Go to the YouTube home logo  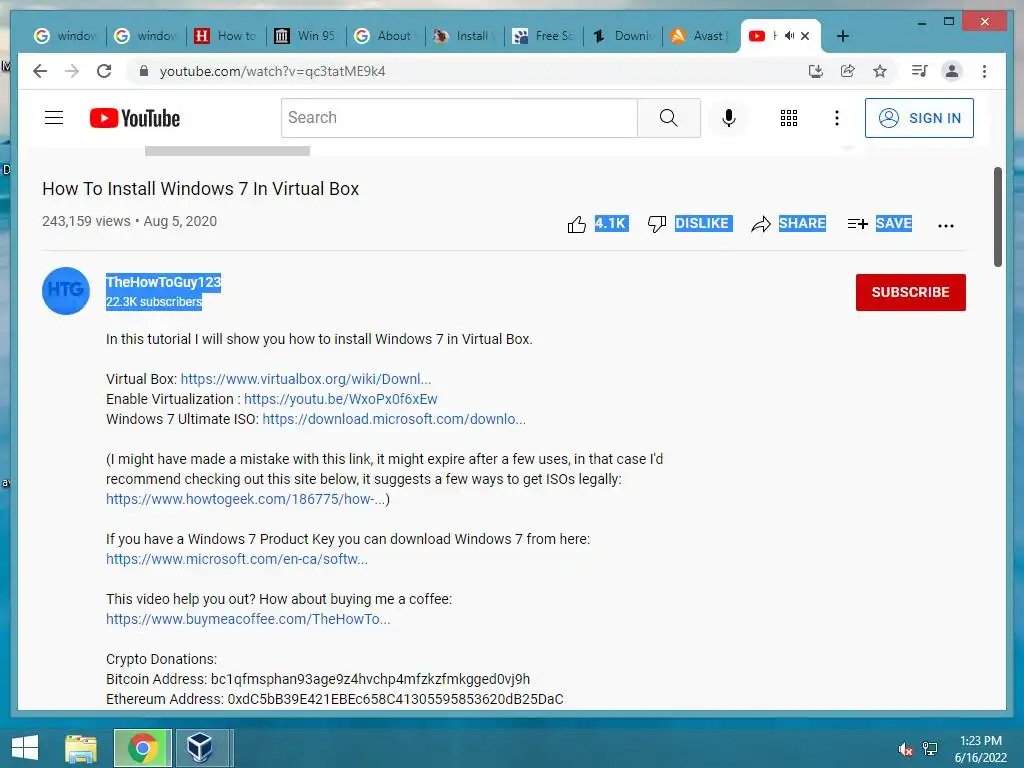(x=135, y=118)
